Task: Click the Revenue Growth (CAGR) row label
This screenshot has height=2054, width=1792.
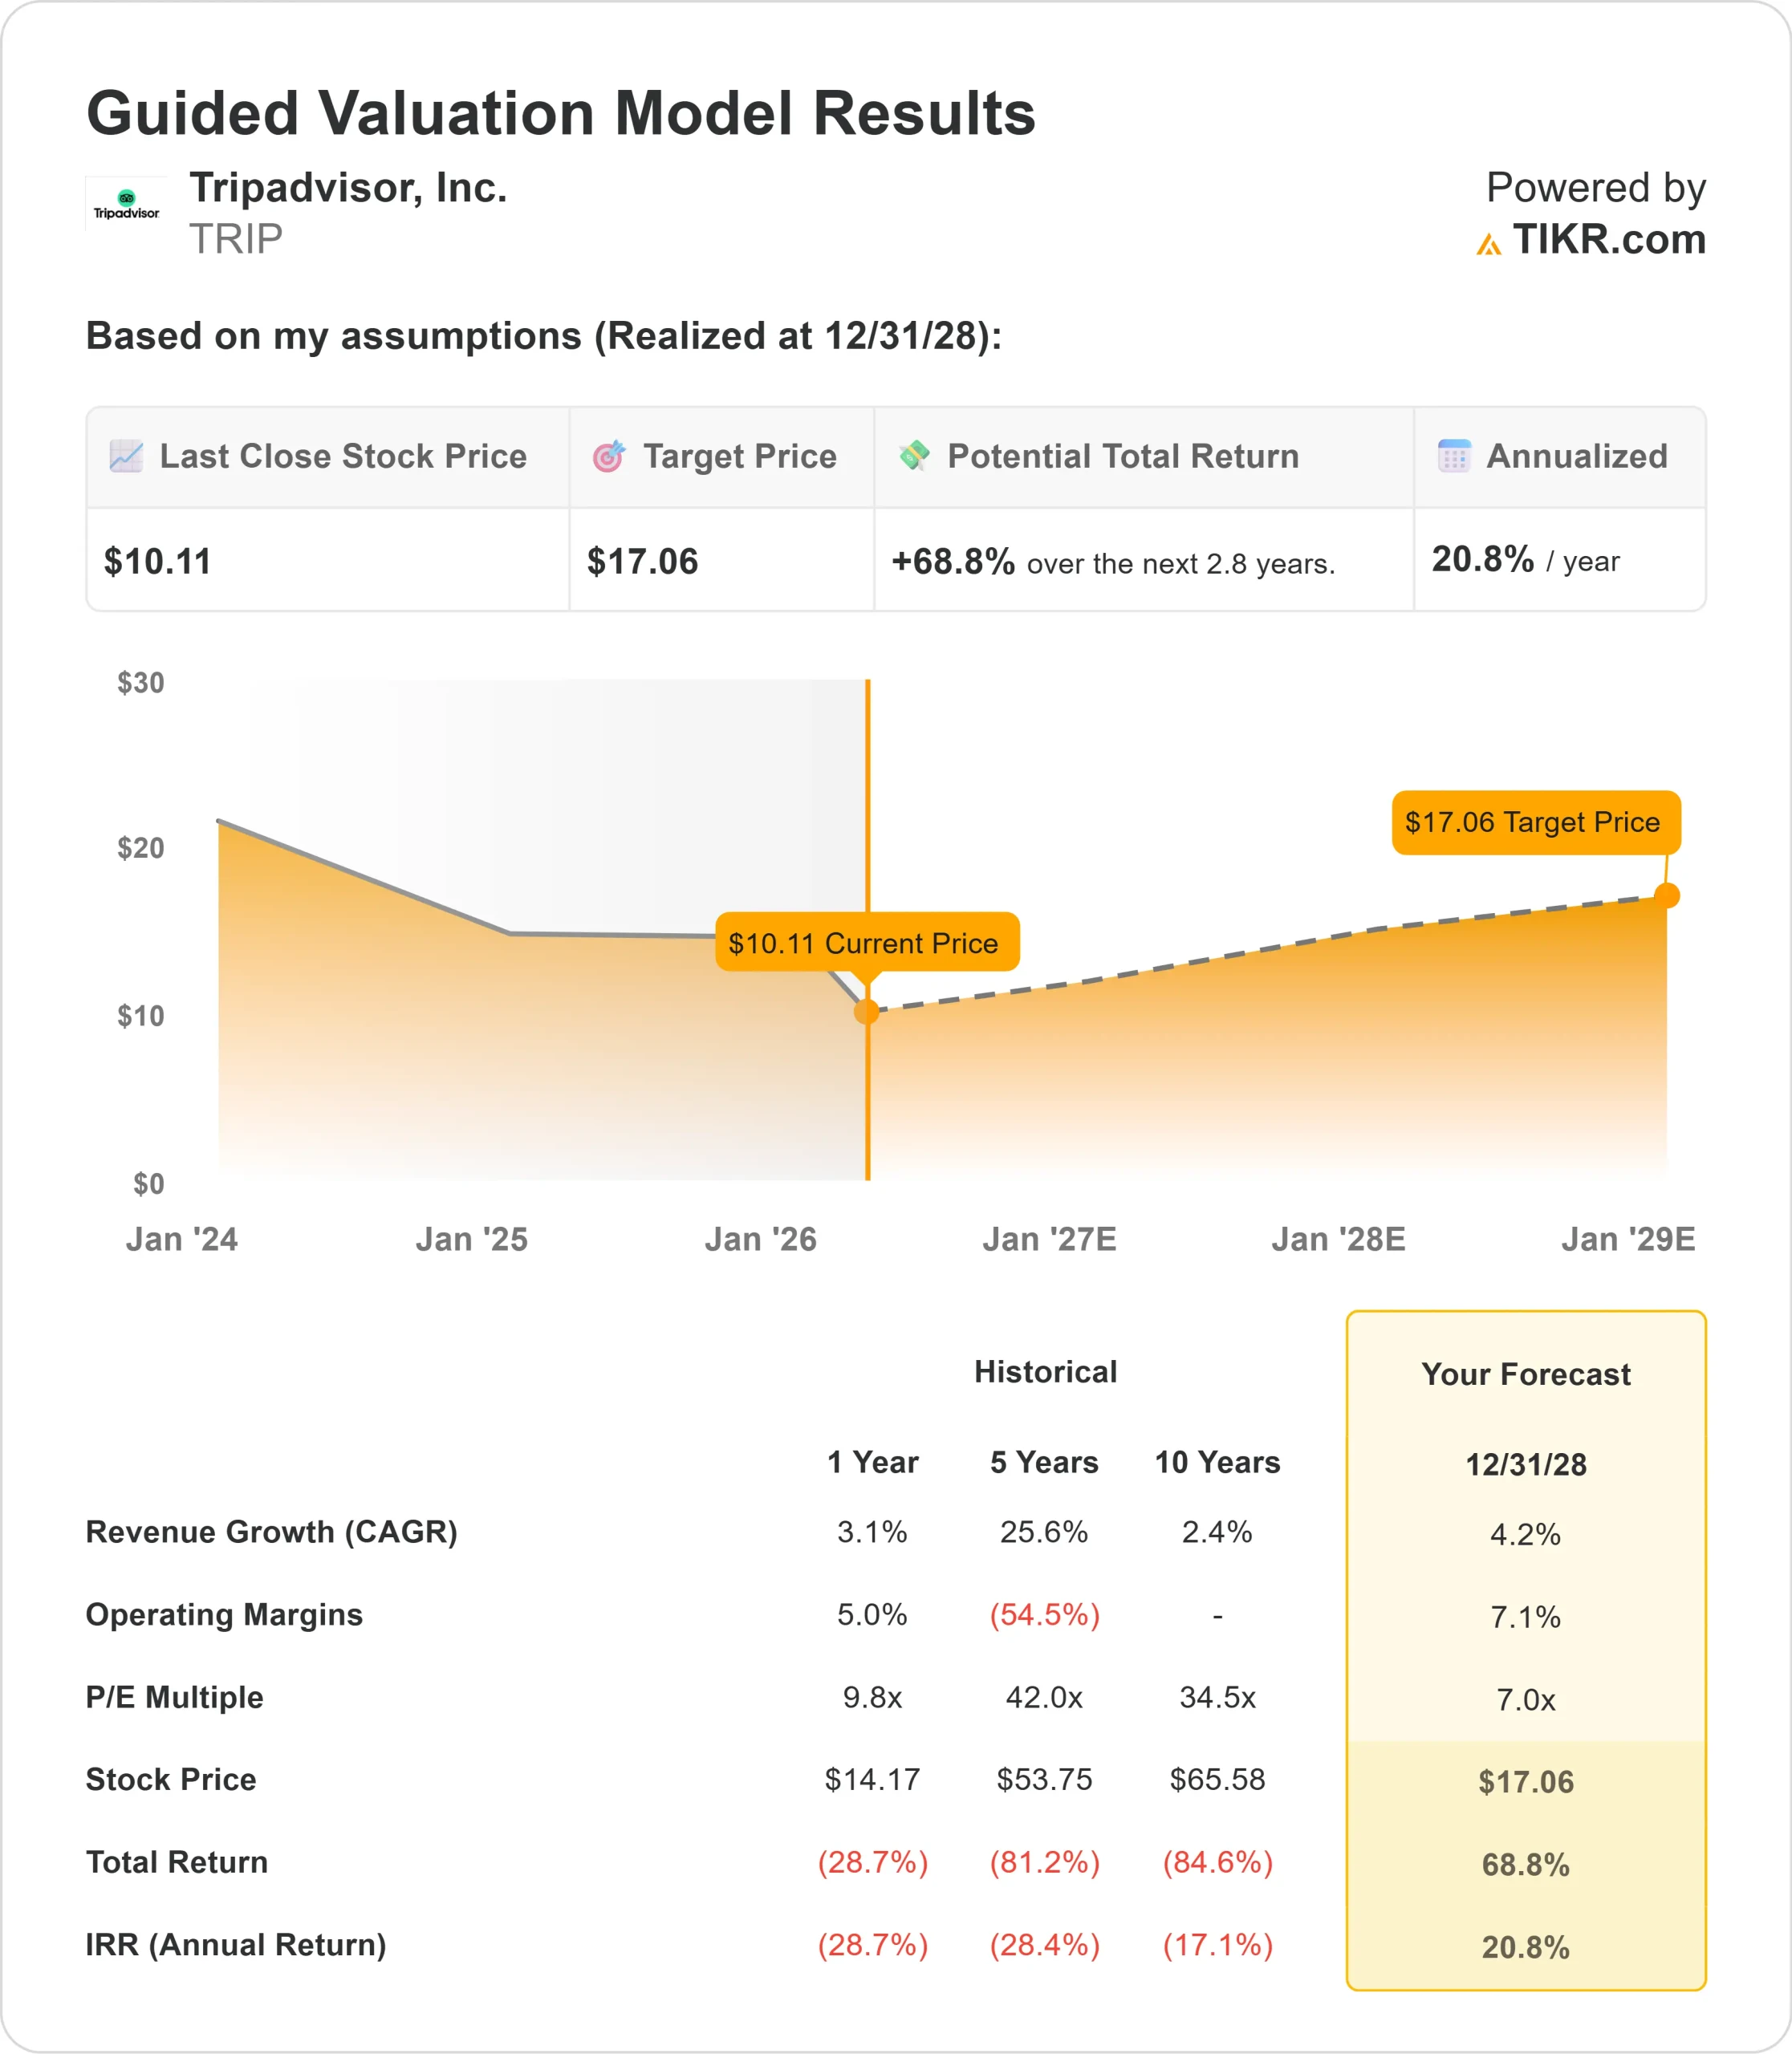Action: tap(271, 1532)
